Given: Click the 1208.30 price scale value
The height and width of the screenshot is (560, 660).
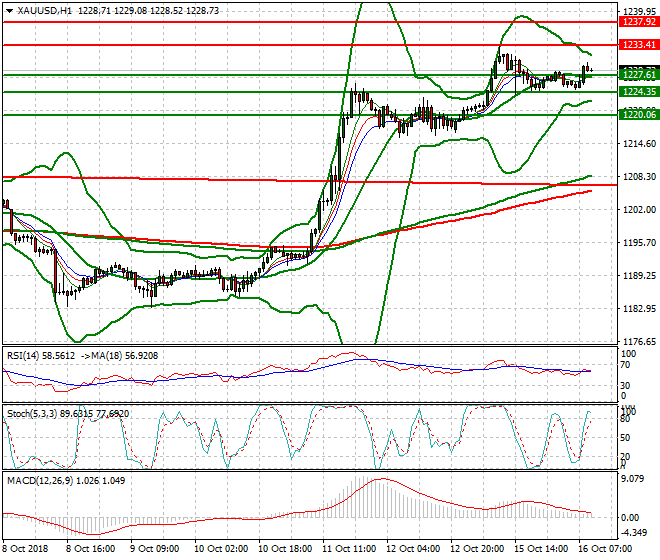Looking at the screenshot, I should 639,176.
